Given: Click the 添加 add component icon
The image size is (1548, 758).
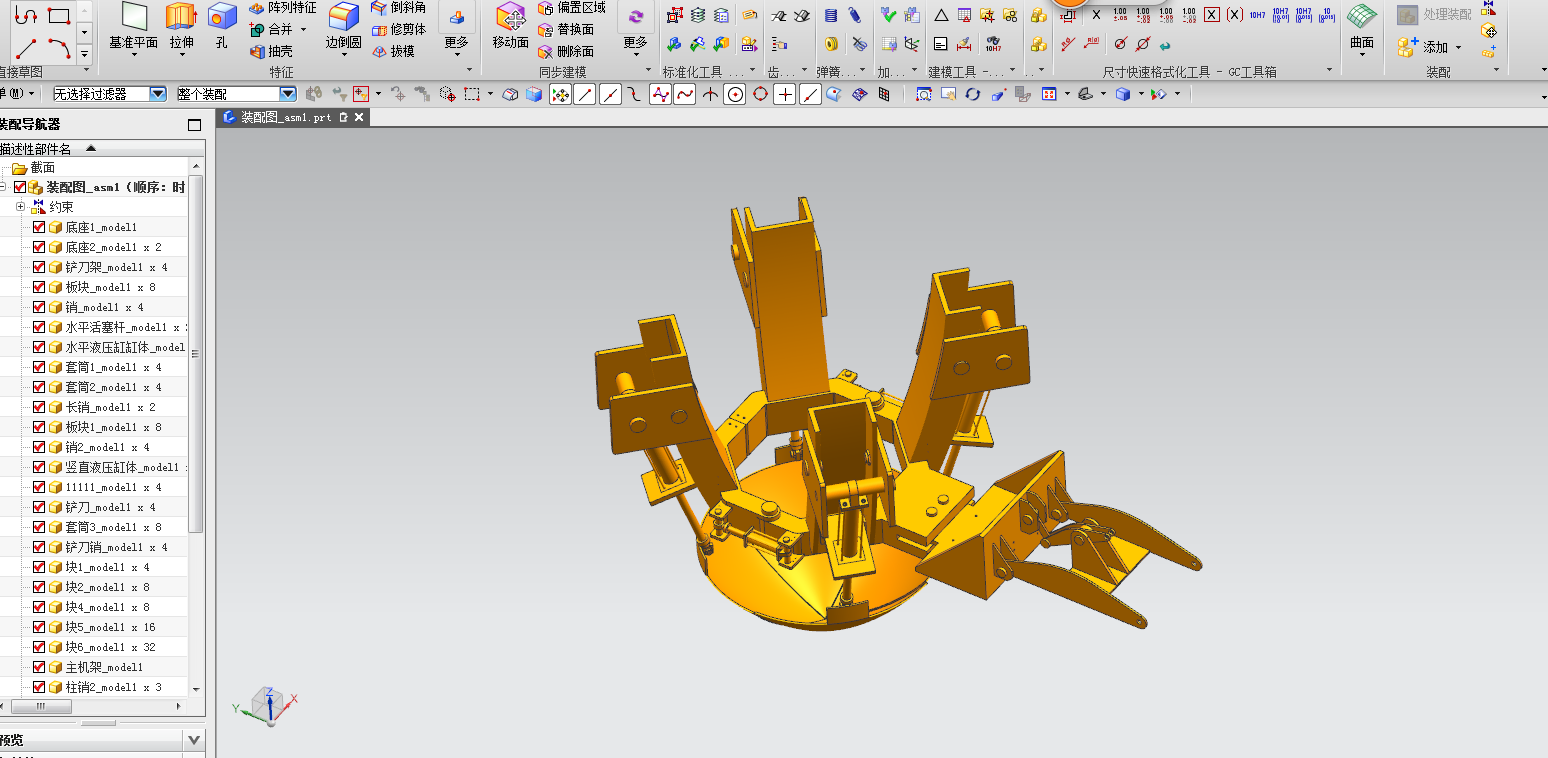Looking at the screenshot, I should click(x=1408, y=47).
